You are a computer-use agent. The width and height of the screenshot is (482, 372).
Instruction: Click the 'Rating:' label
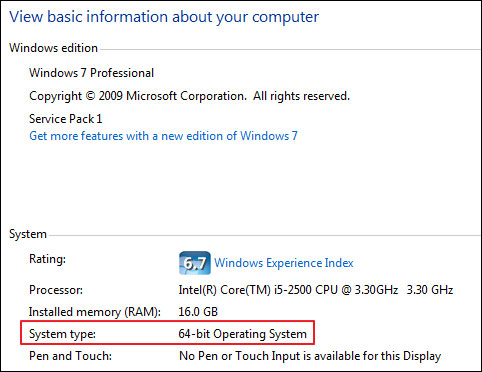(x=48, y=259)
